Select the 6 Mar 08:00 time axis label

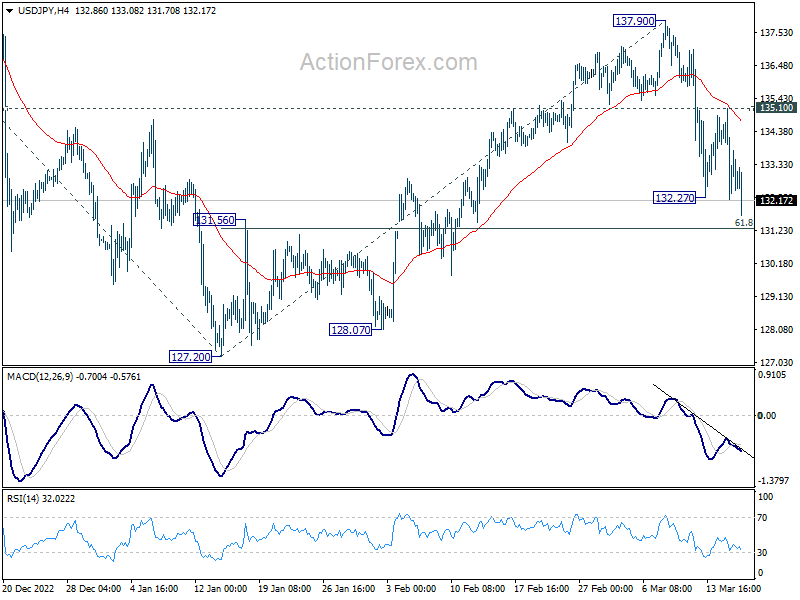tap(667, 589)
